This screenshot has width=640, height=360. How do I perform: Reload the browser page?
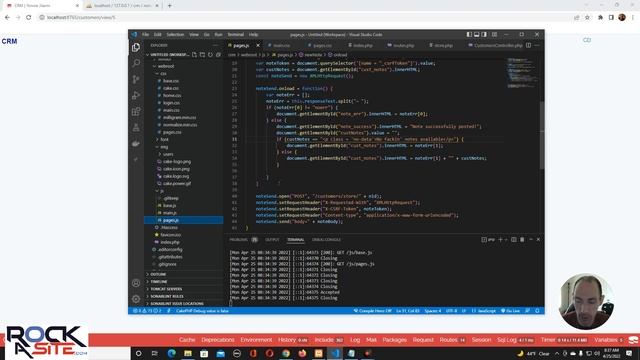29,18
